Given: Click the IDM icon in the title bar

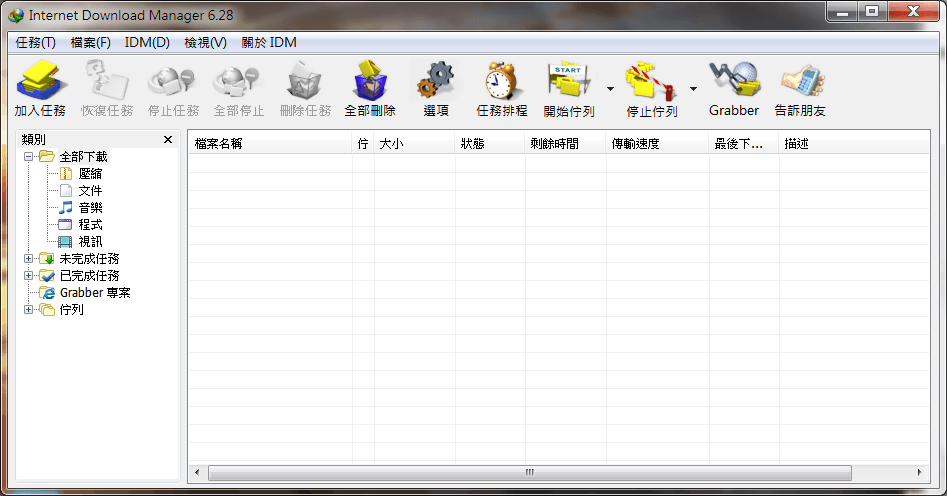Looking at the screenshot, I should (16, 15).
